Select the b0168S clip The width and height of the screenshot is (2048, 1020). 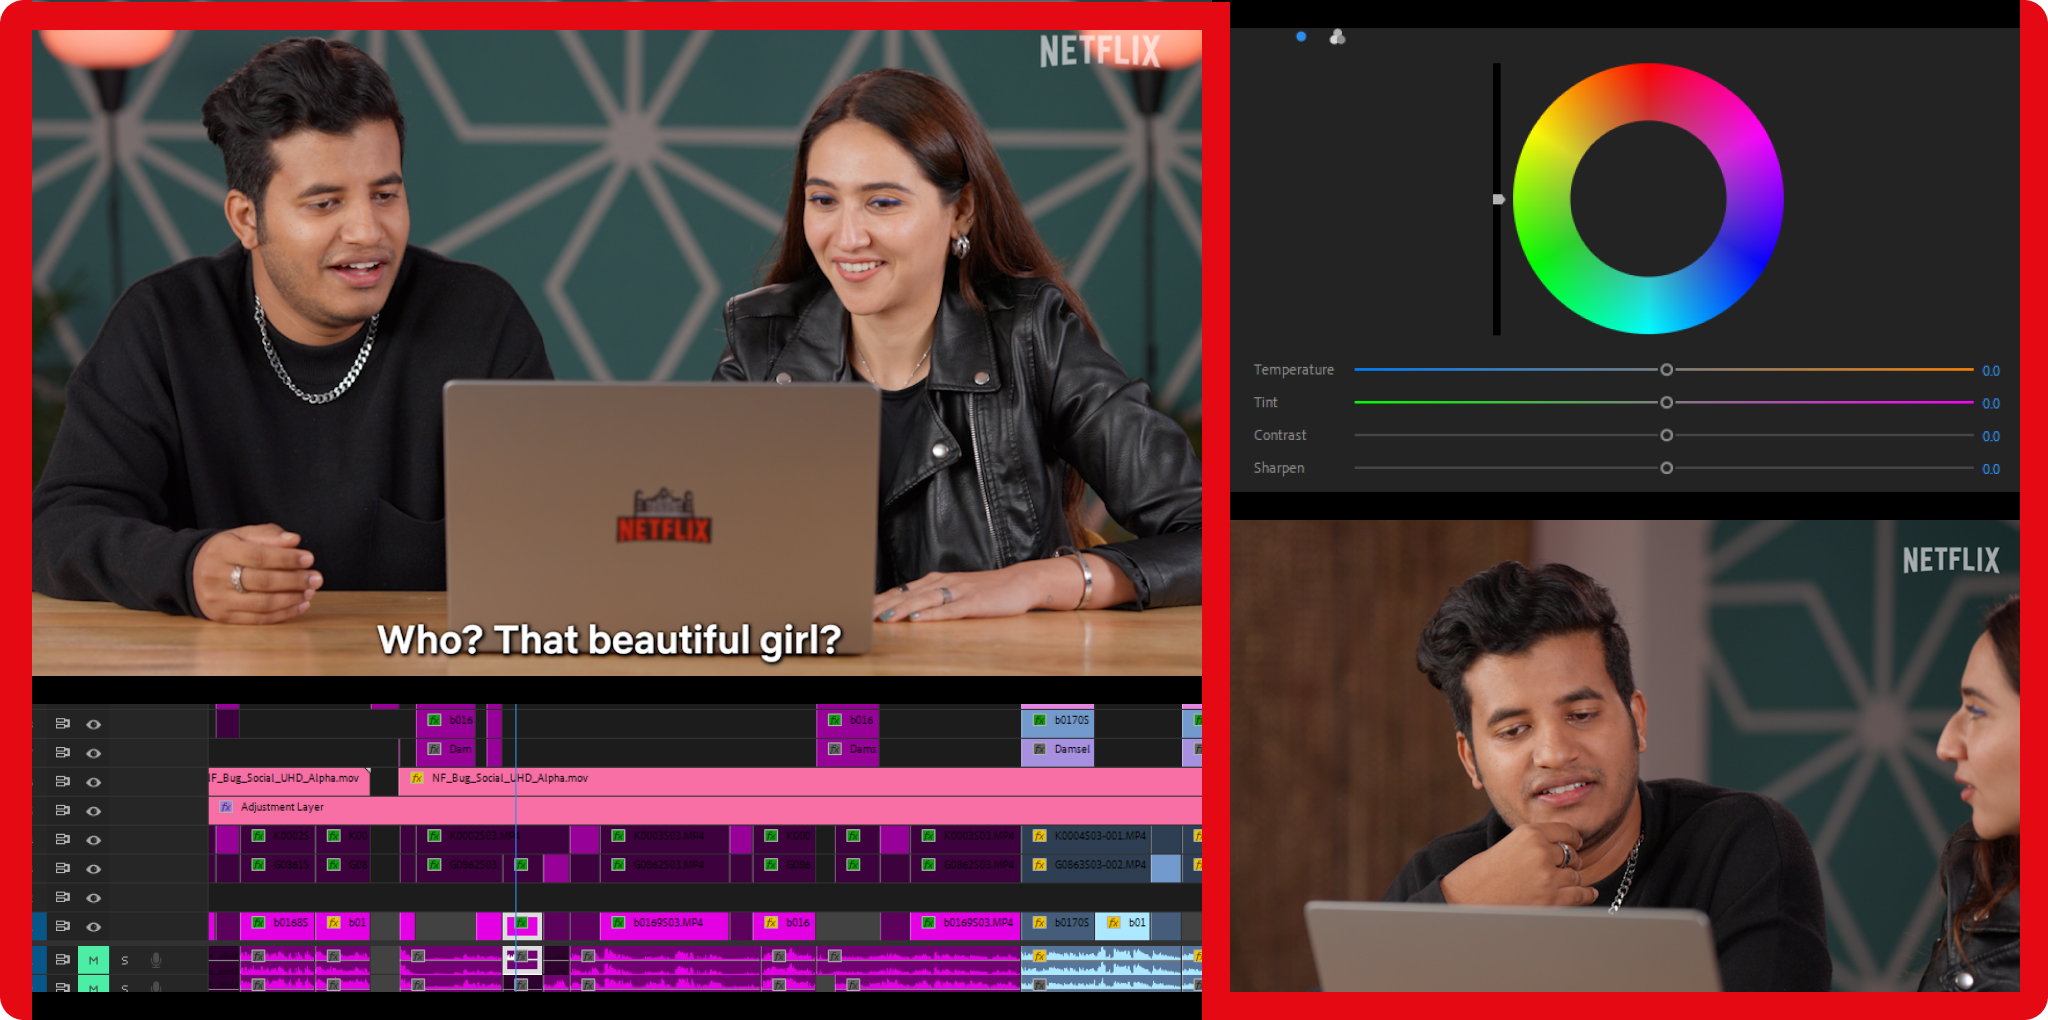277,926
